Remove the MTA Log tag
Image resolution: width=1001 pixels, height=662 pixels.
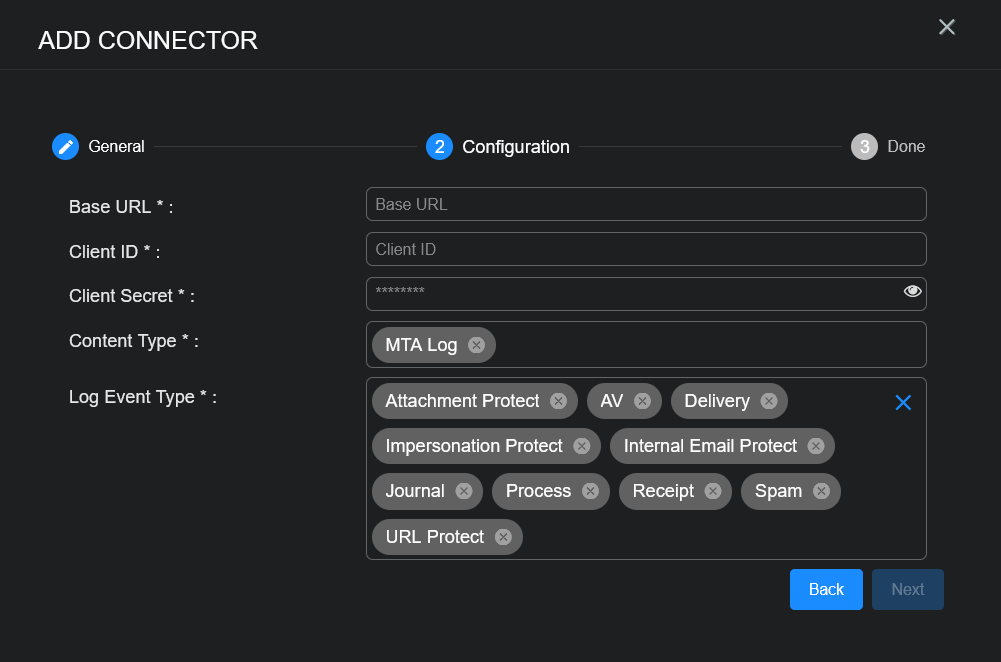click(x=476, y=345)
